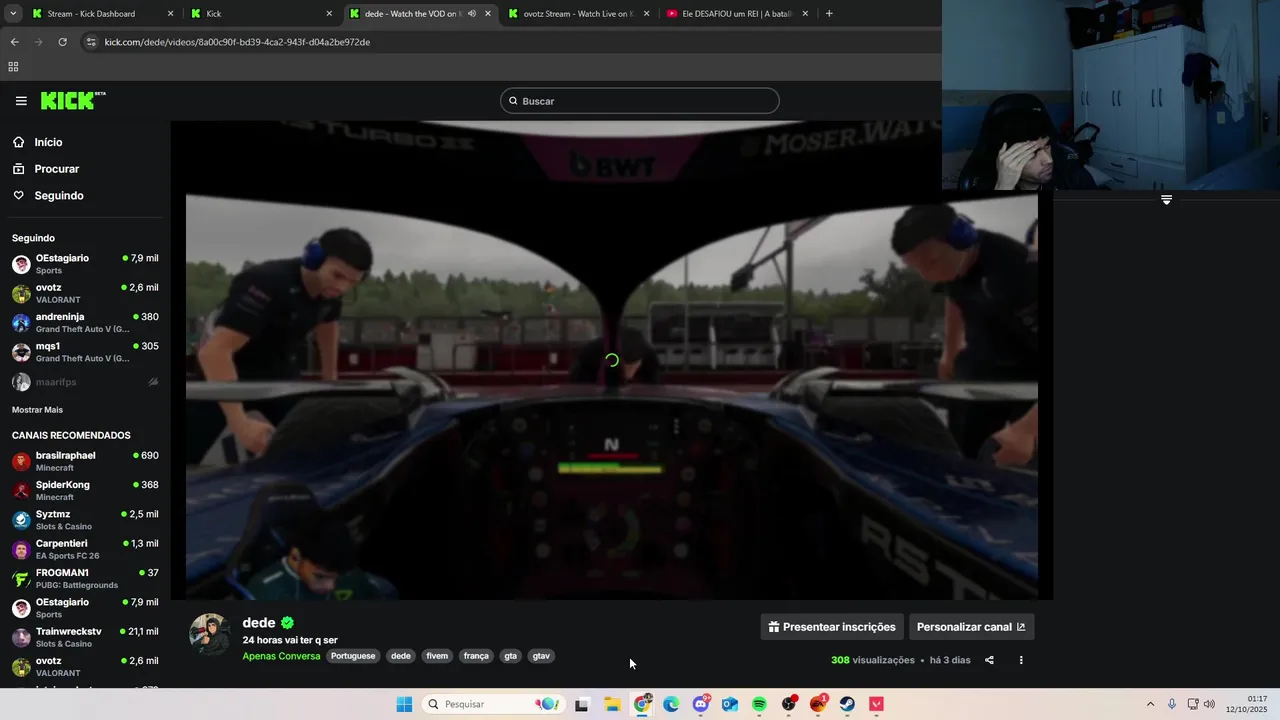Open the apps grid in bookmarks bar

(13, 67)
